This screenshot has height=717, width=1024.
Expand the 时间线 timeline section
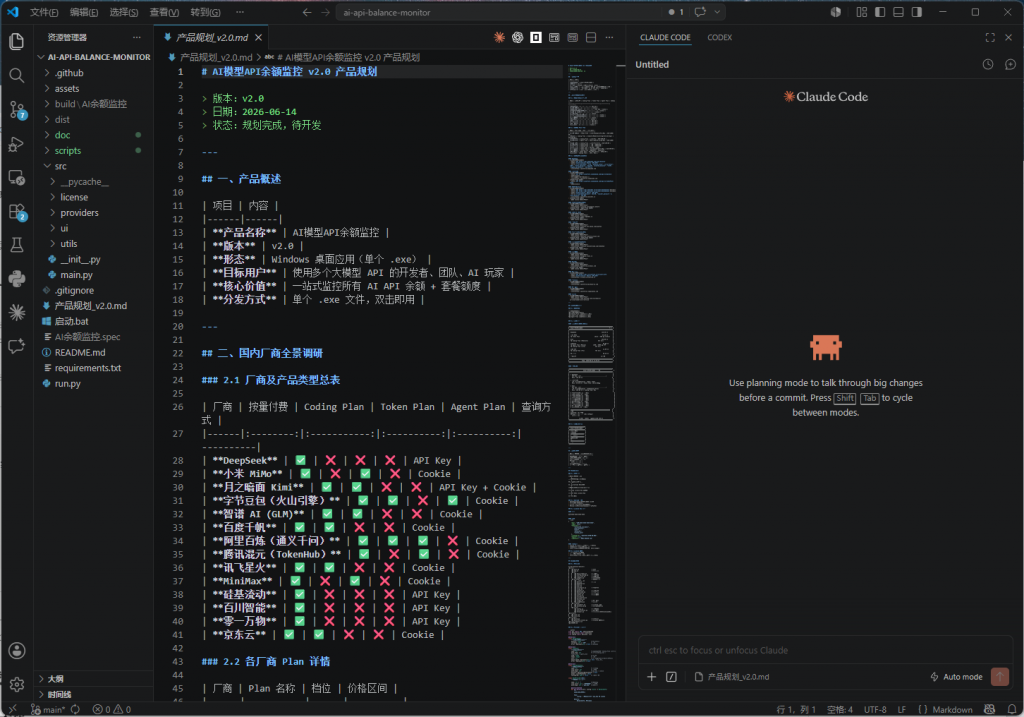(x=94, y=694)
